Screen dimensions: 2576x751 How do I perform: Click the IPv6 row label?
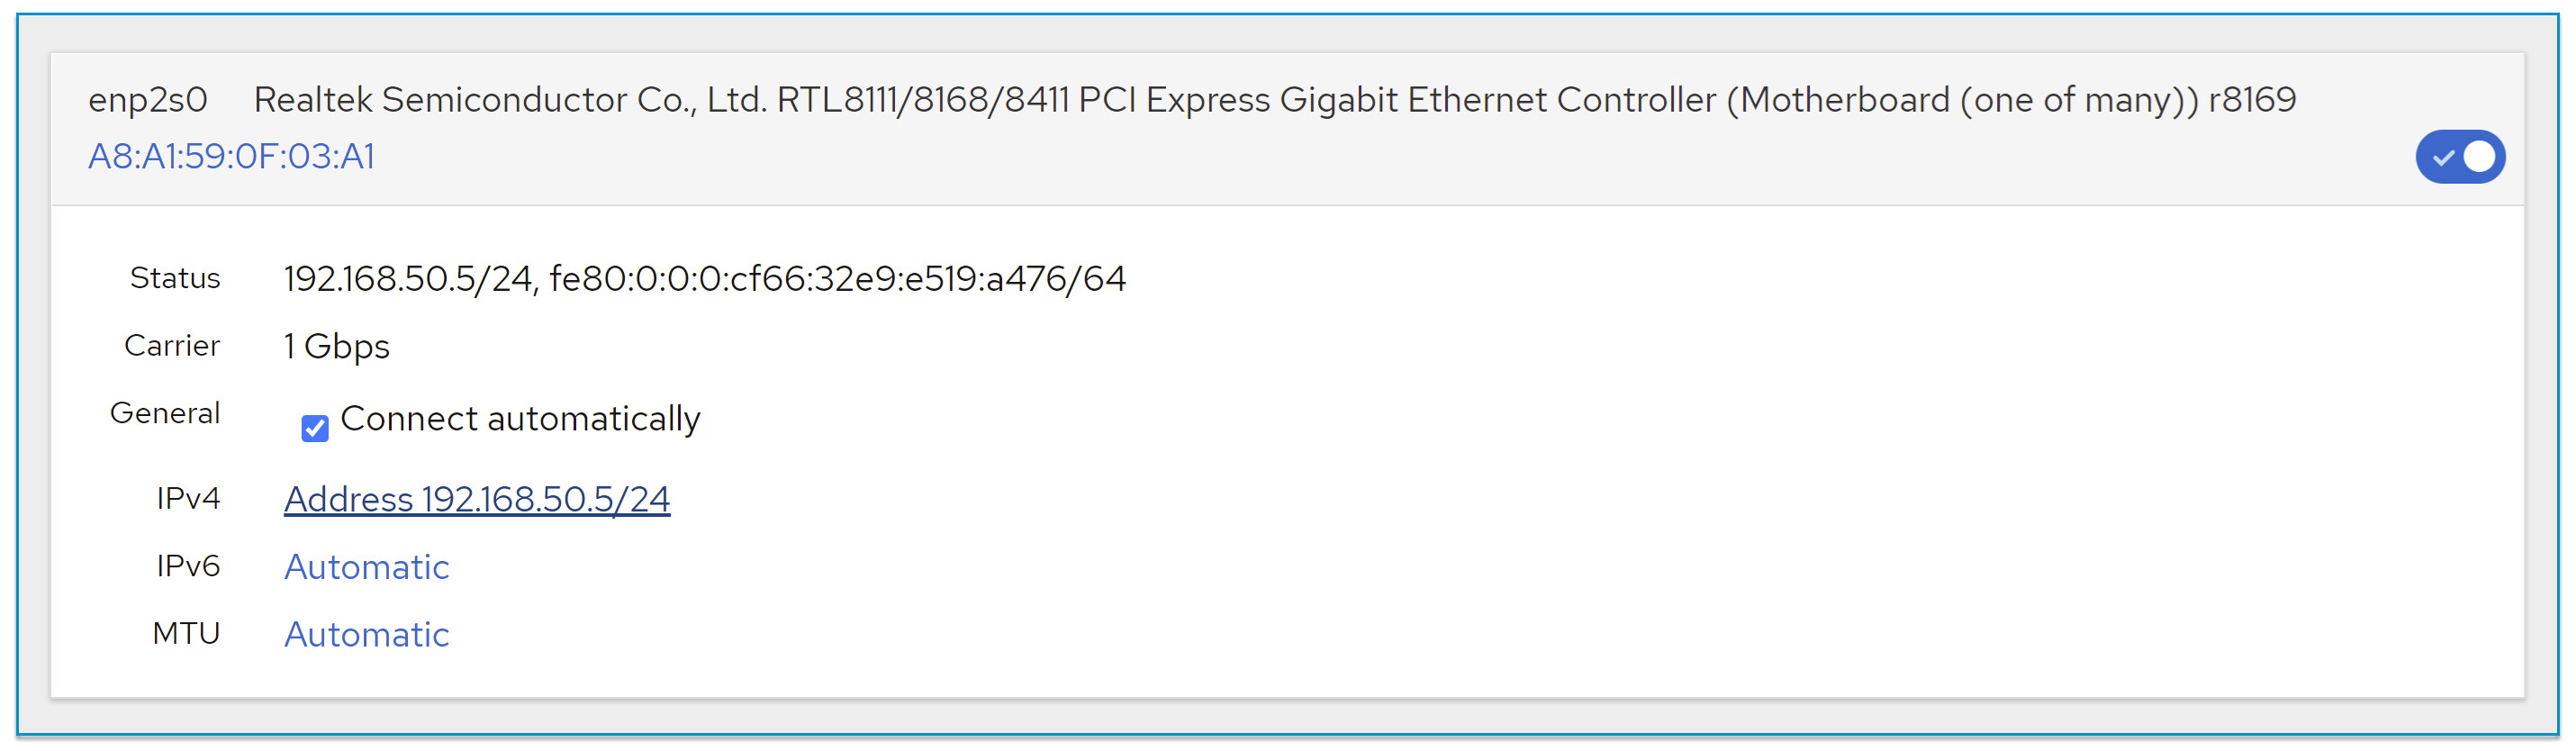[188, 566]
